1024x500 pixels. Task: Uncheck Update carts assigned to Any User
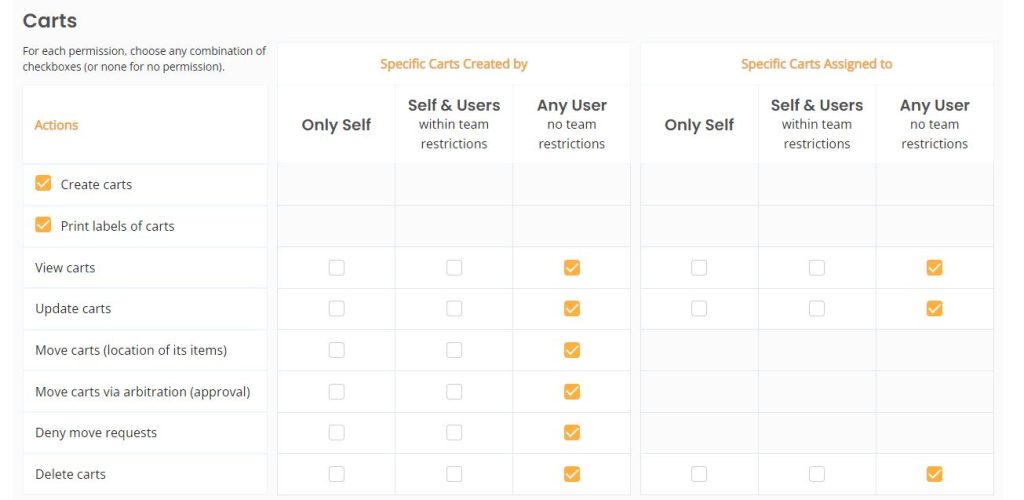pos(935,309)
